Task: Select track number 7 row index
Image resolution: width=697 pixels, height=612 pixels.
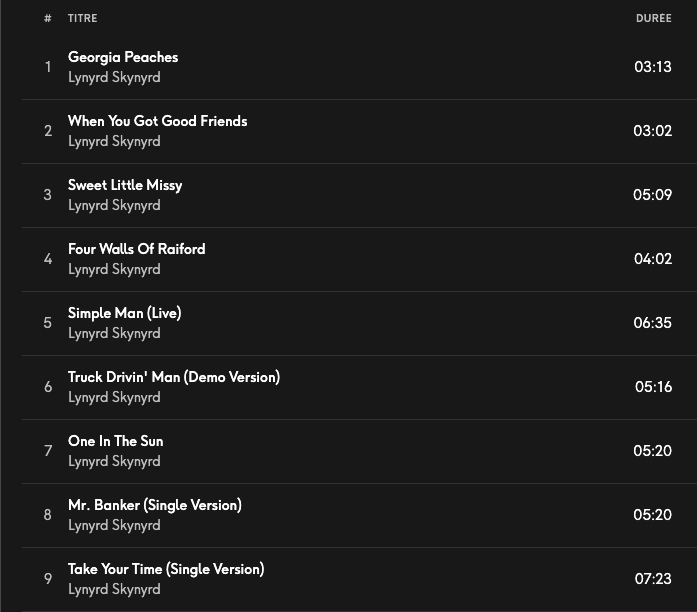Action: (48, 451)
